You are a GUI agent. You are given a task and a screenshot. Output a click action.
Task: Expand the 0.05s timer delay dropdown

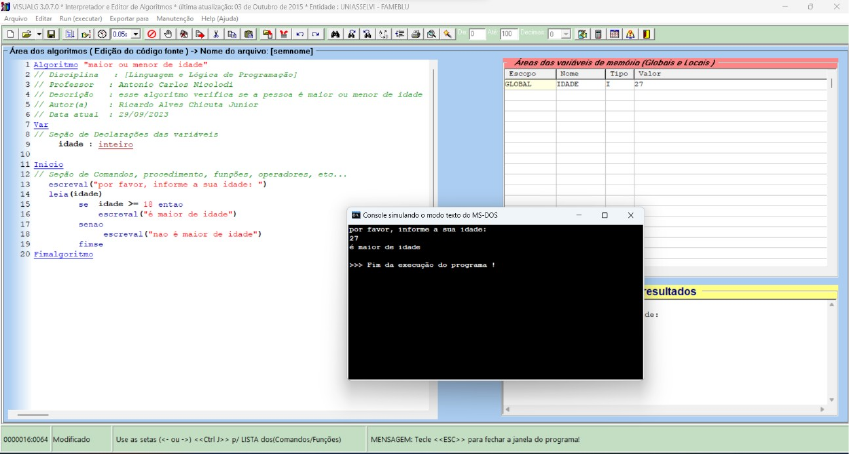click(x=135, y=34)
